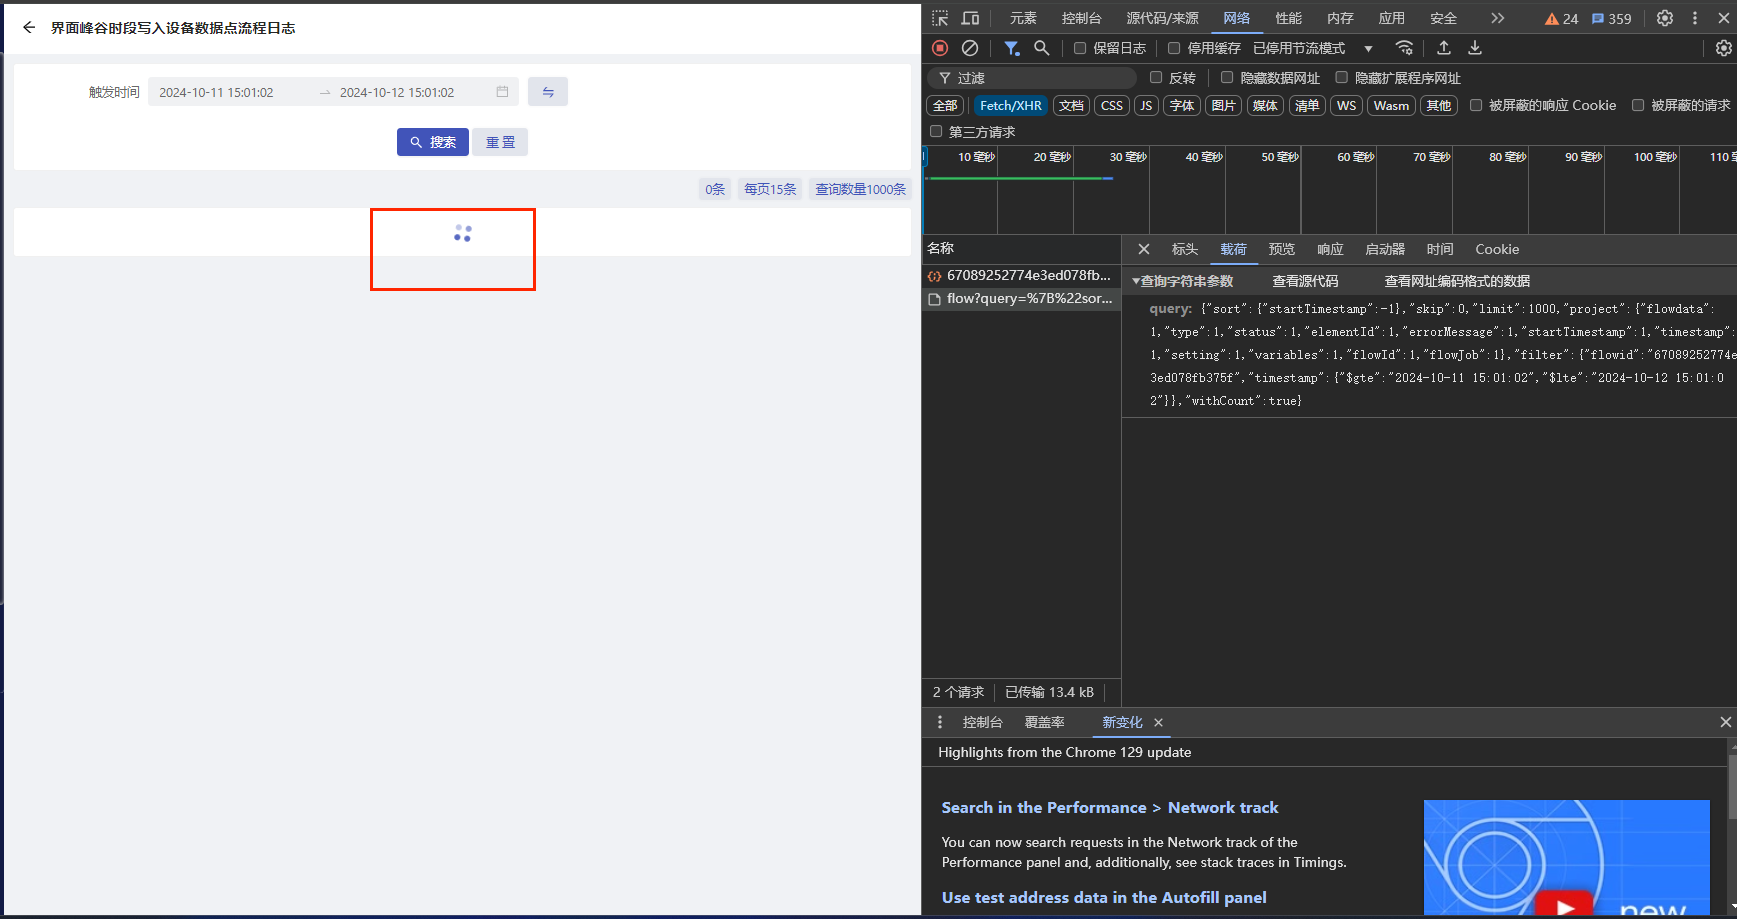
Task: Click the swap toggle icon next to date range
Action: pos(548,92)
